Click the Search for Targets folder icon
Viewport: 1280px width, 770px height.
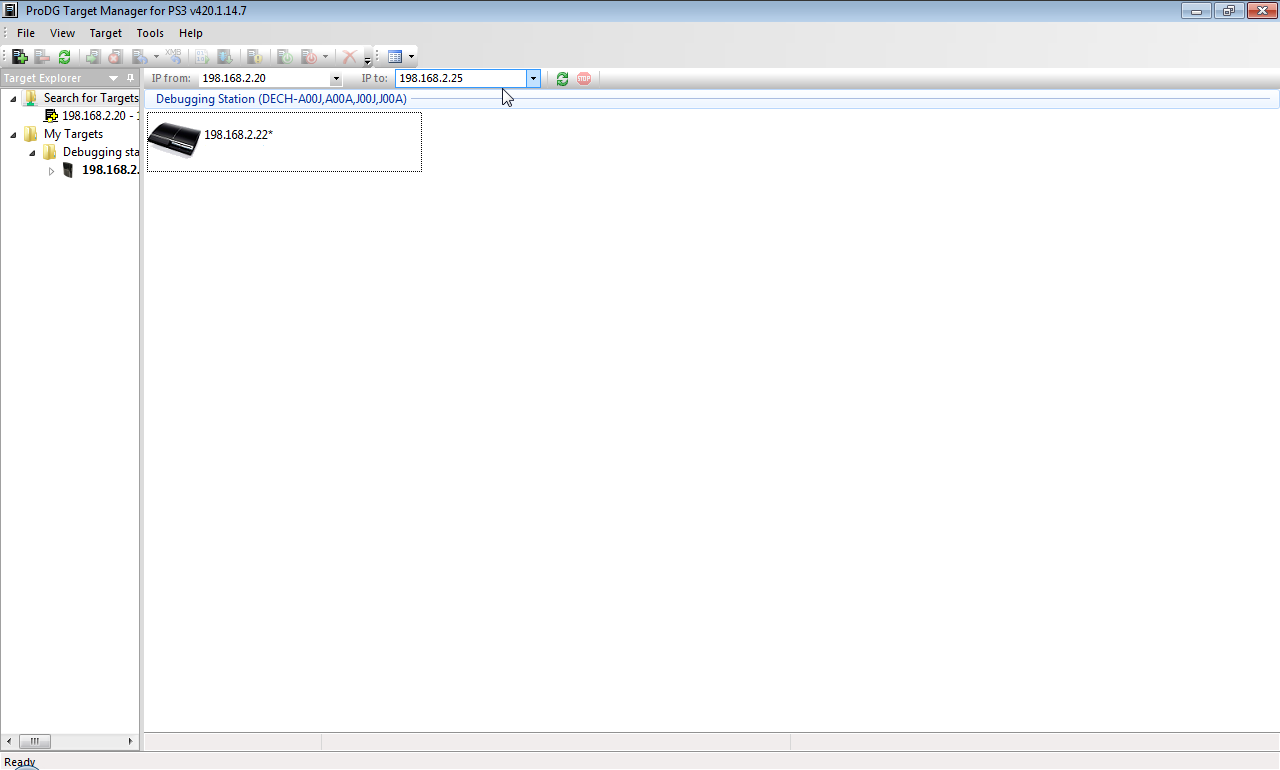click(x=31, y=98)
